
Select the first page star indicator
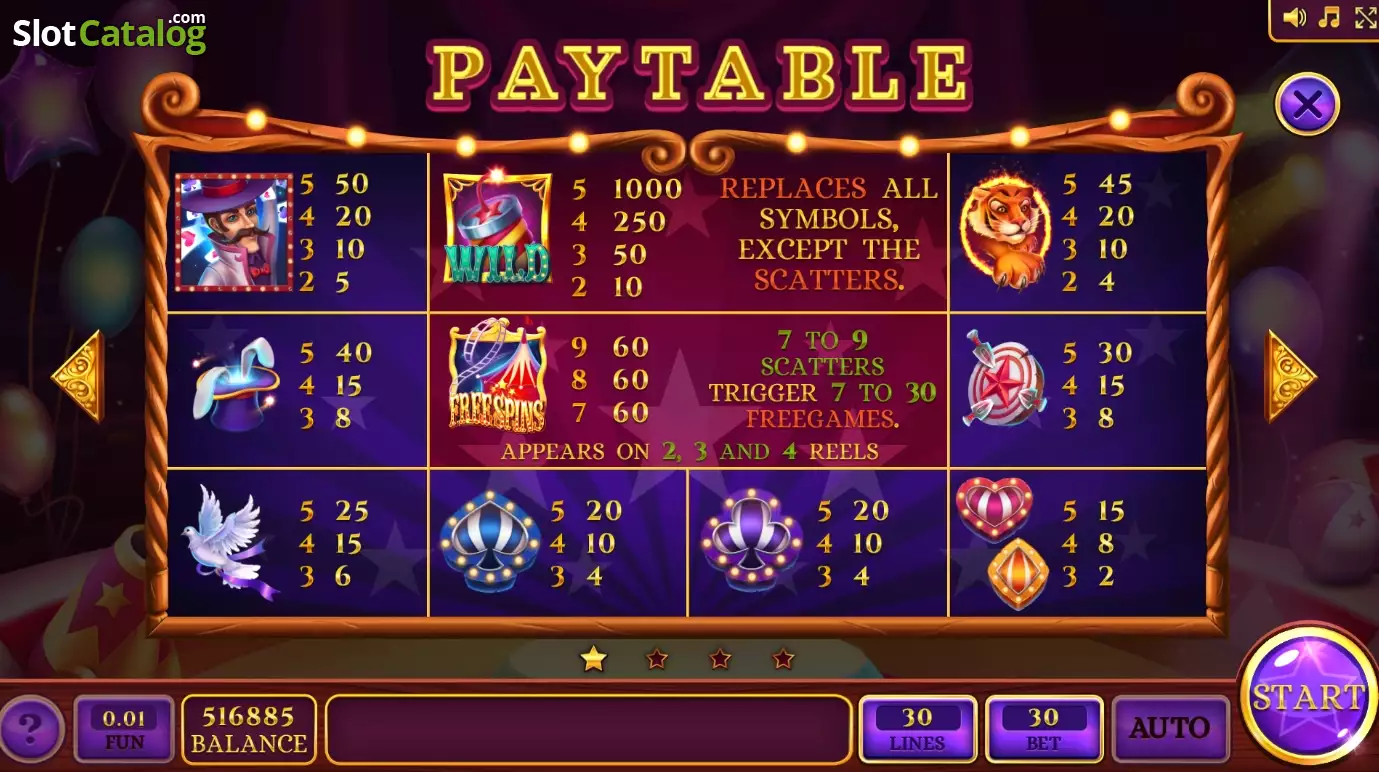tap(594, 658)
